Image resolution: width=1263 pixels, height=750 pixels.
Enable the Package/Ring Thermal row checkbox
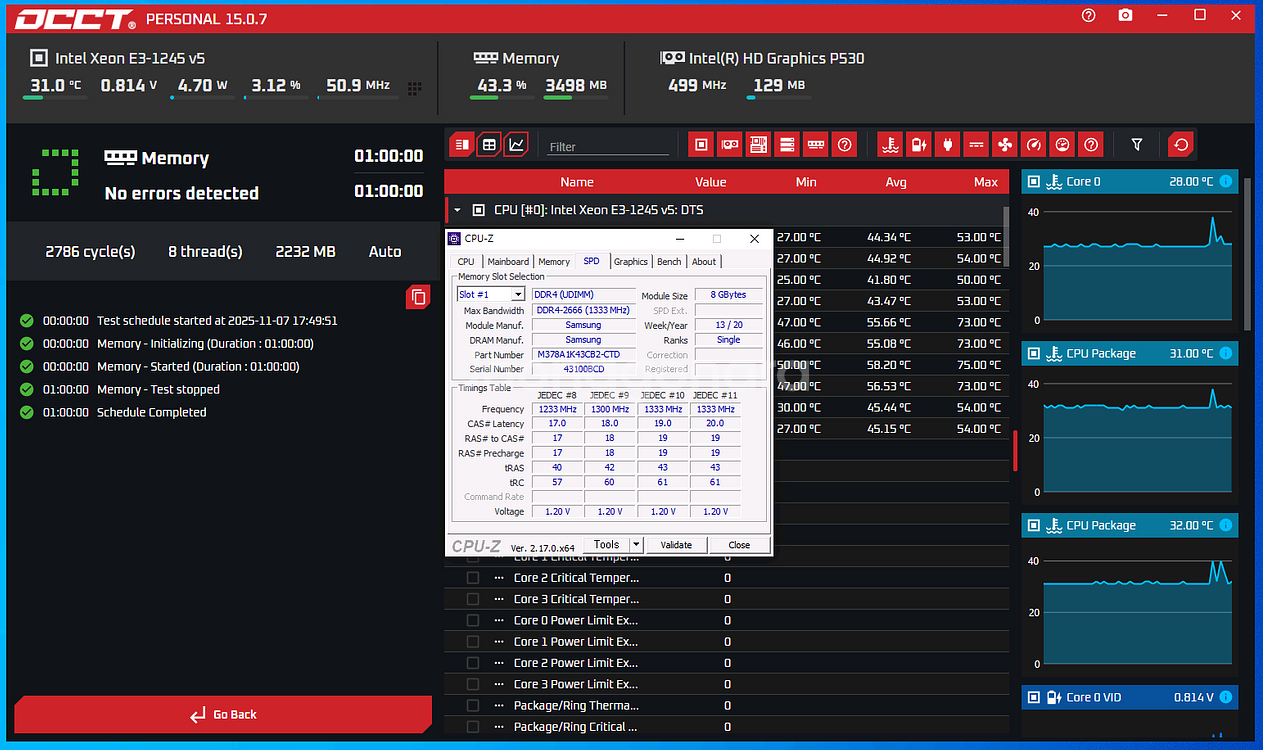click(x=473, y=705)
